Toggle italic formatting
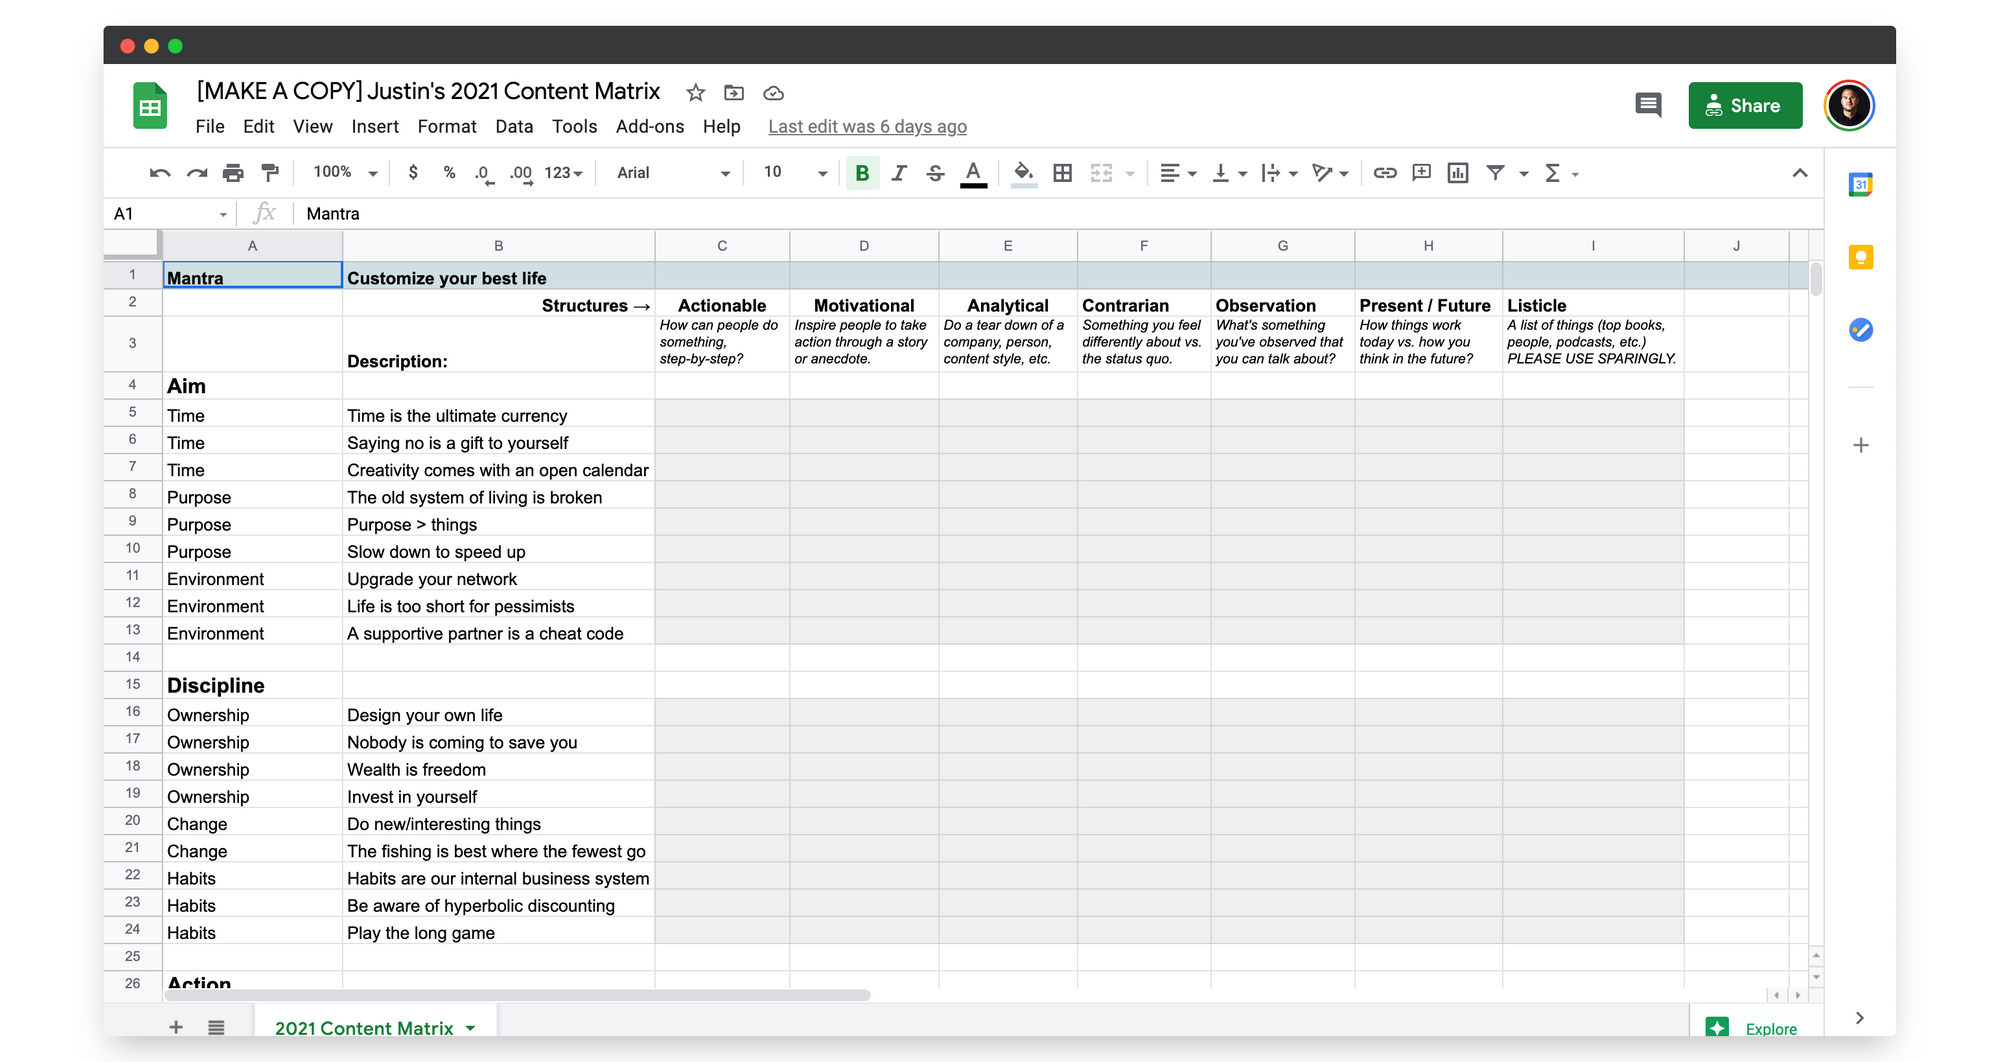The width and height of the screenshot is (2000, 1062). 899,173
